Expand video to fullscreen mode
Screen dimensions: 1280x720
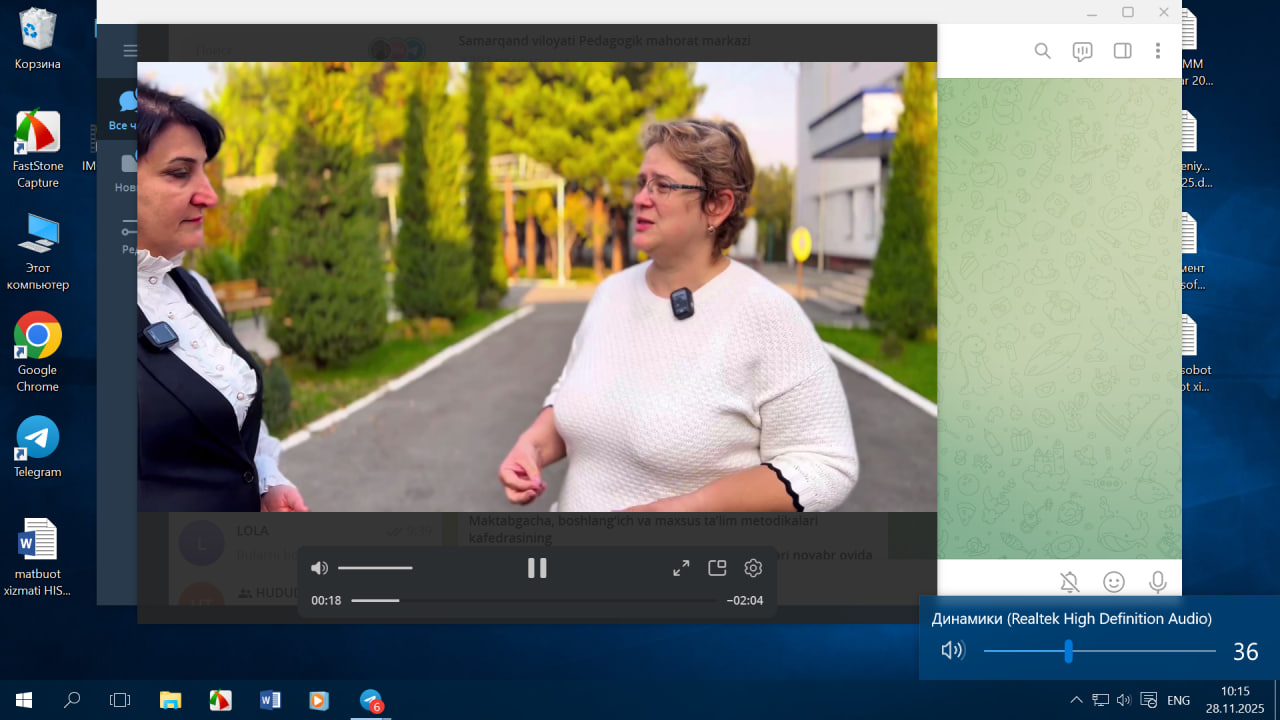681,568
